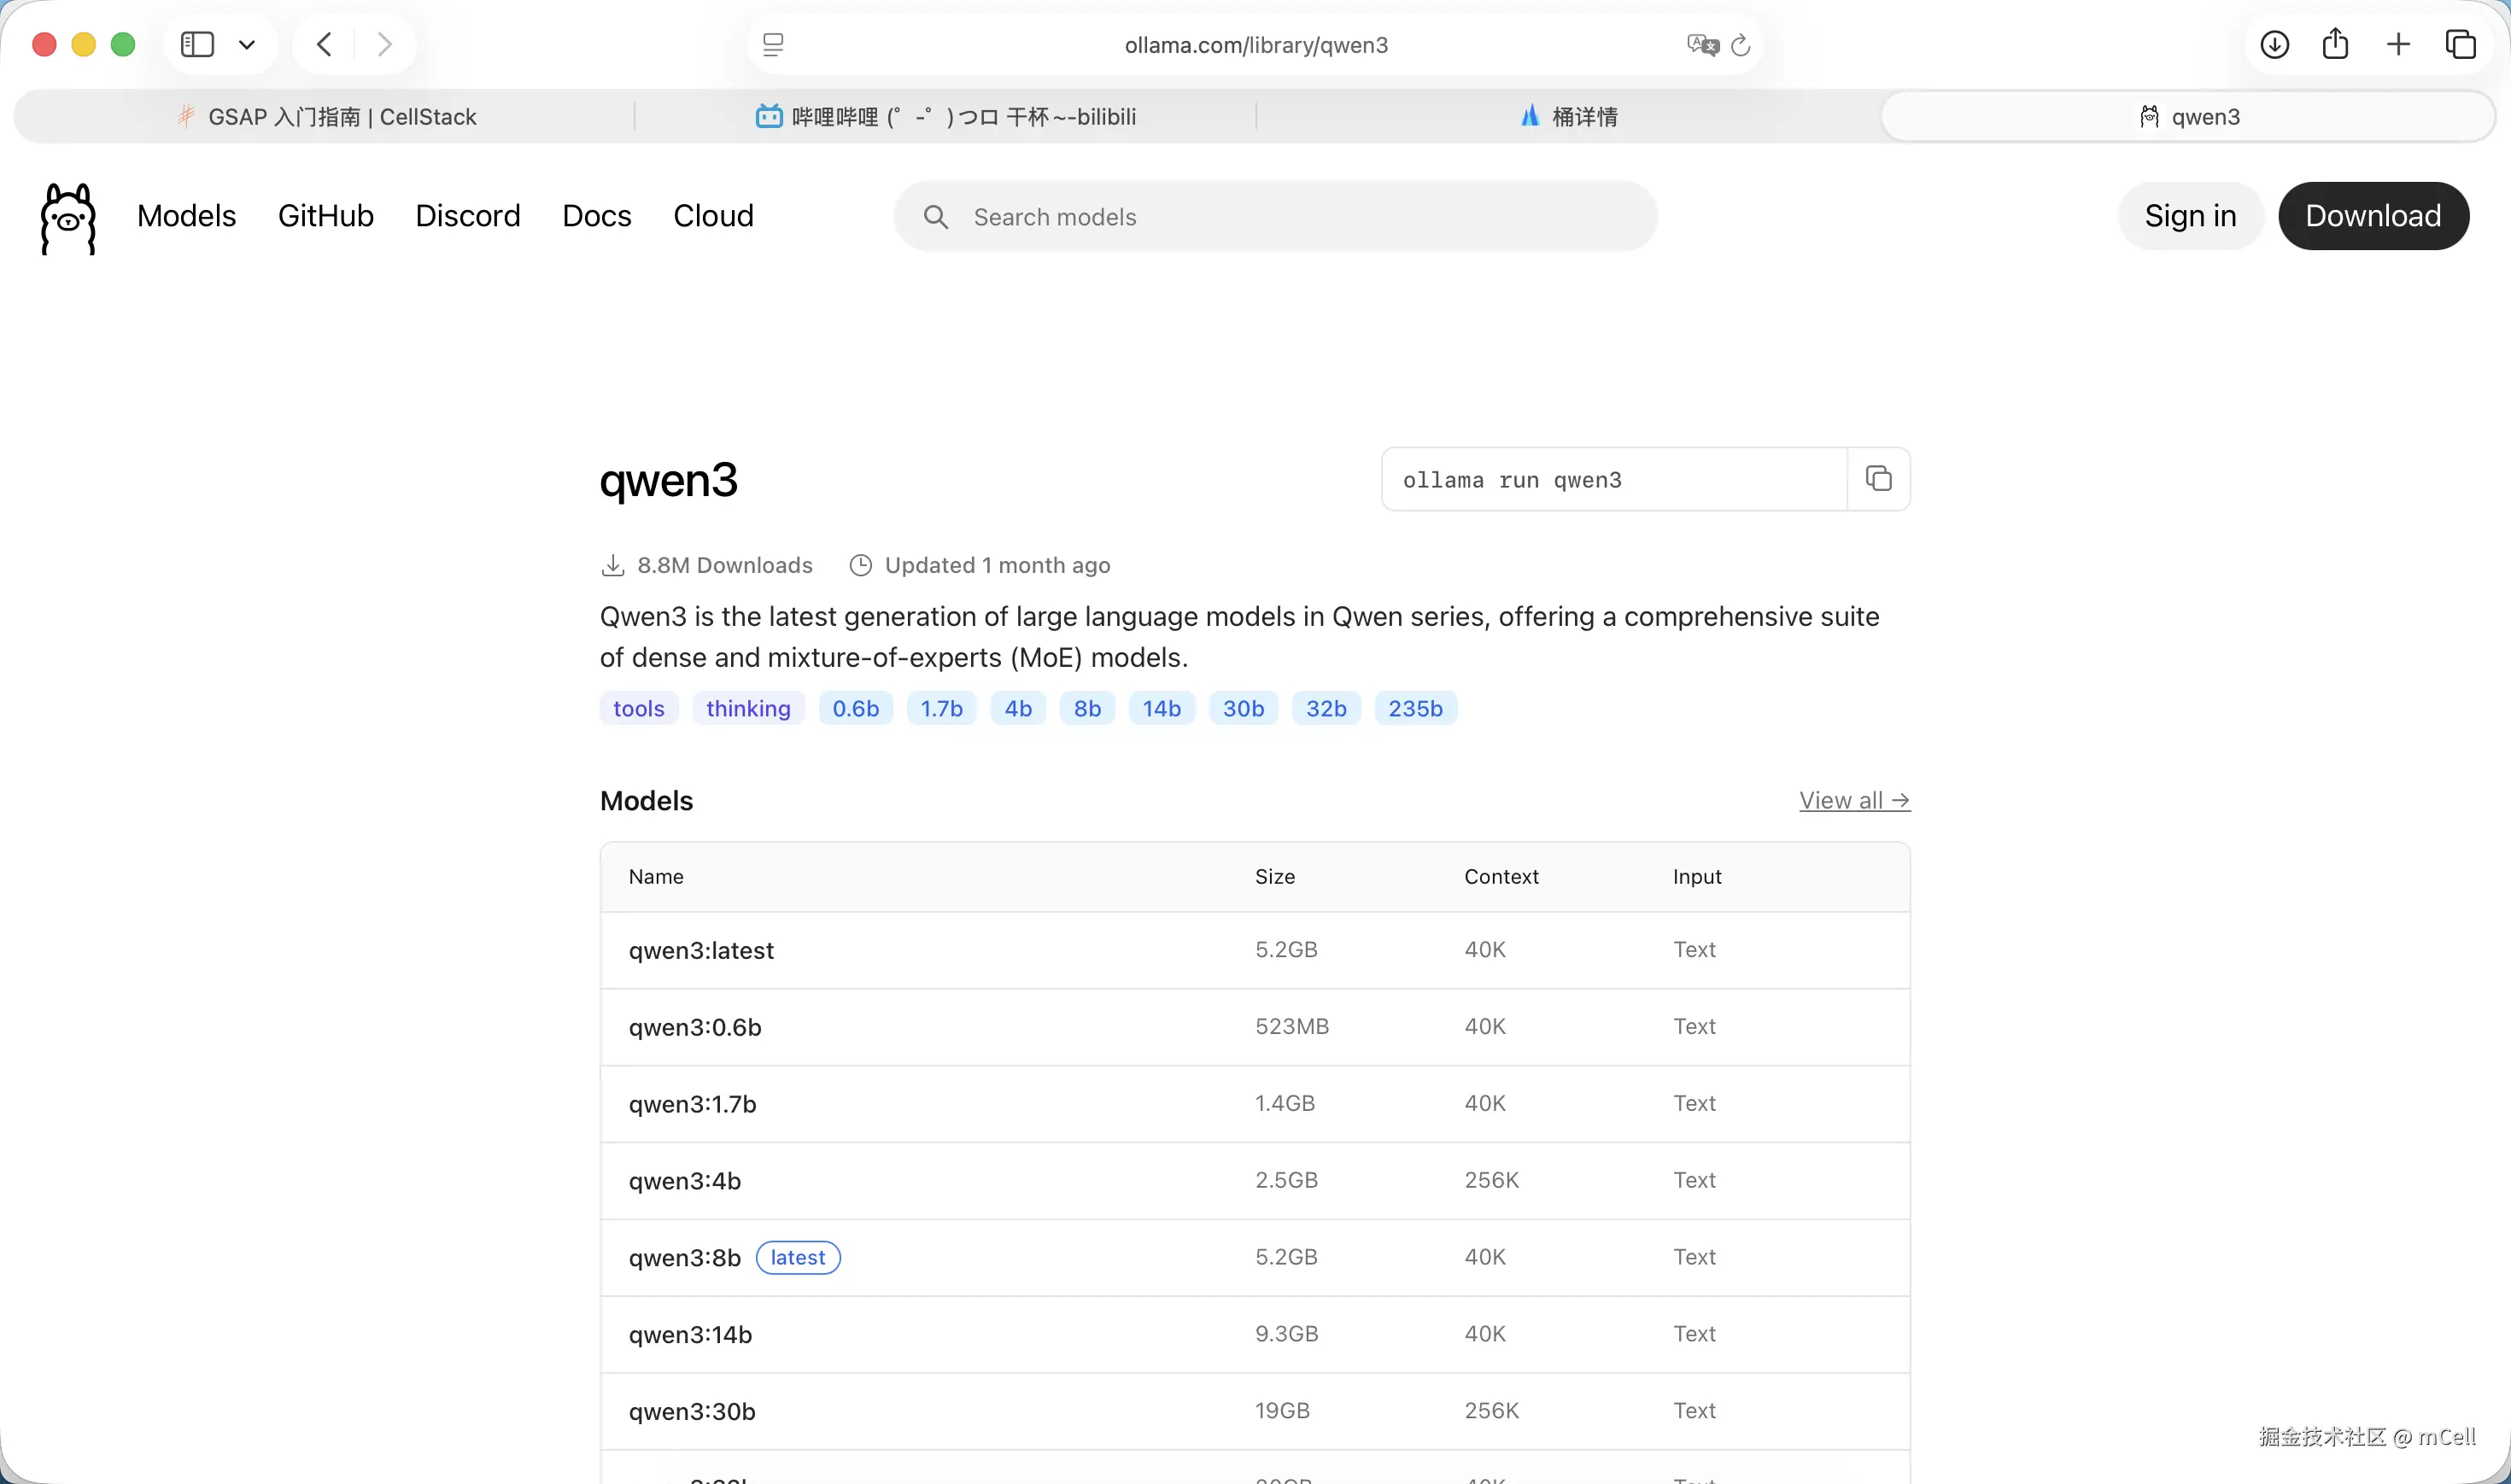This screenshot has height=1484, width=2511.
Task: Open a new tab with the plus icon
Action: coord(2398,44)
